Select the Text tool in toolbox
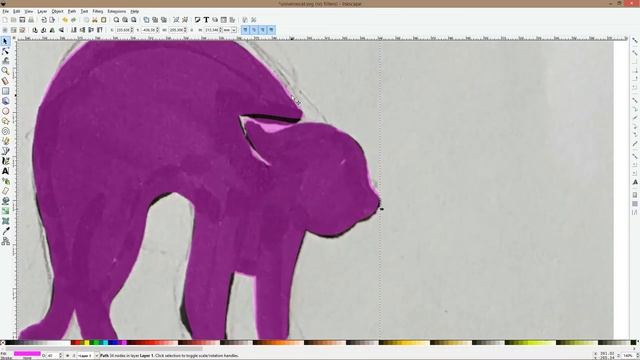 tap(5, 171)
